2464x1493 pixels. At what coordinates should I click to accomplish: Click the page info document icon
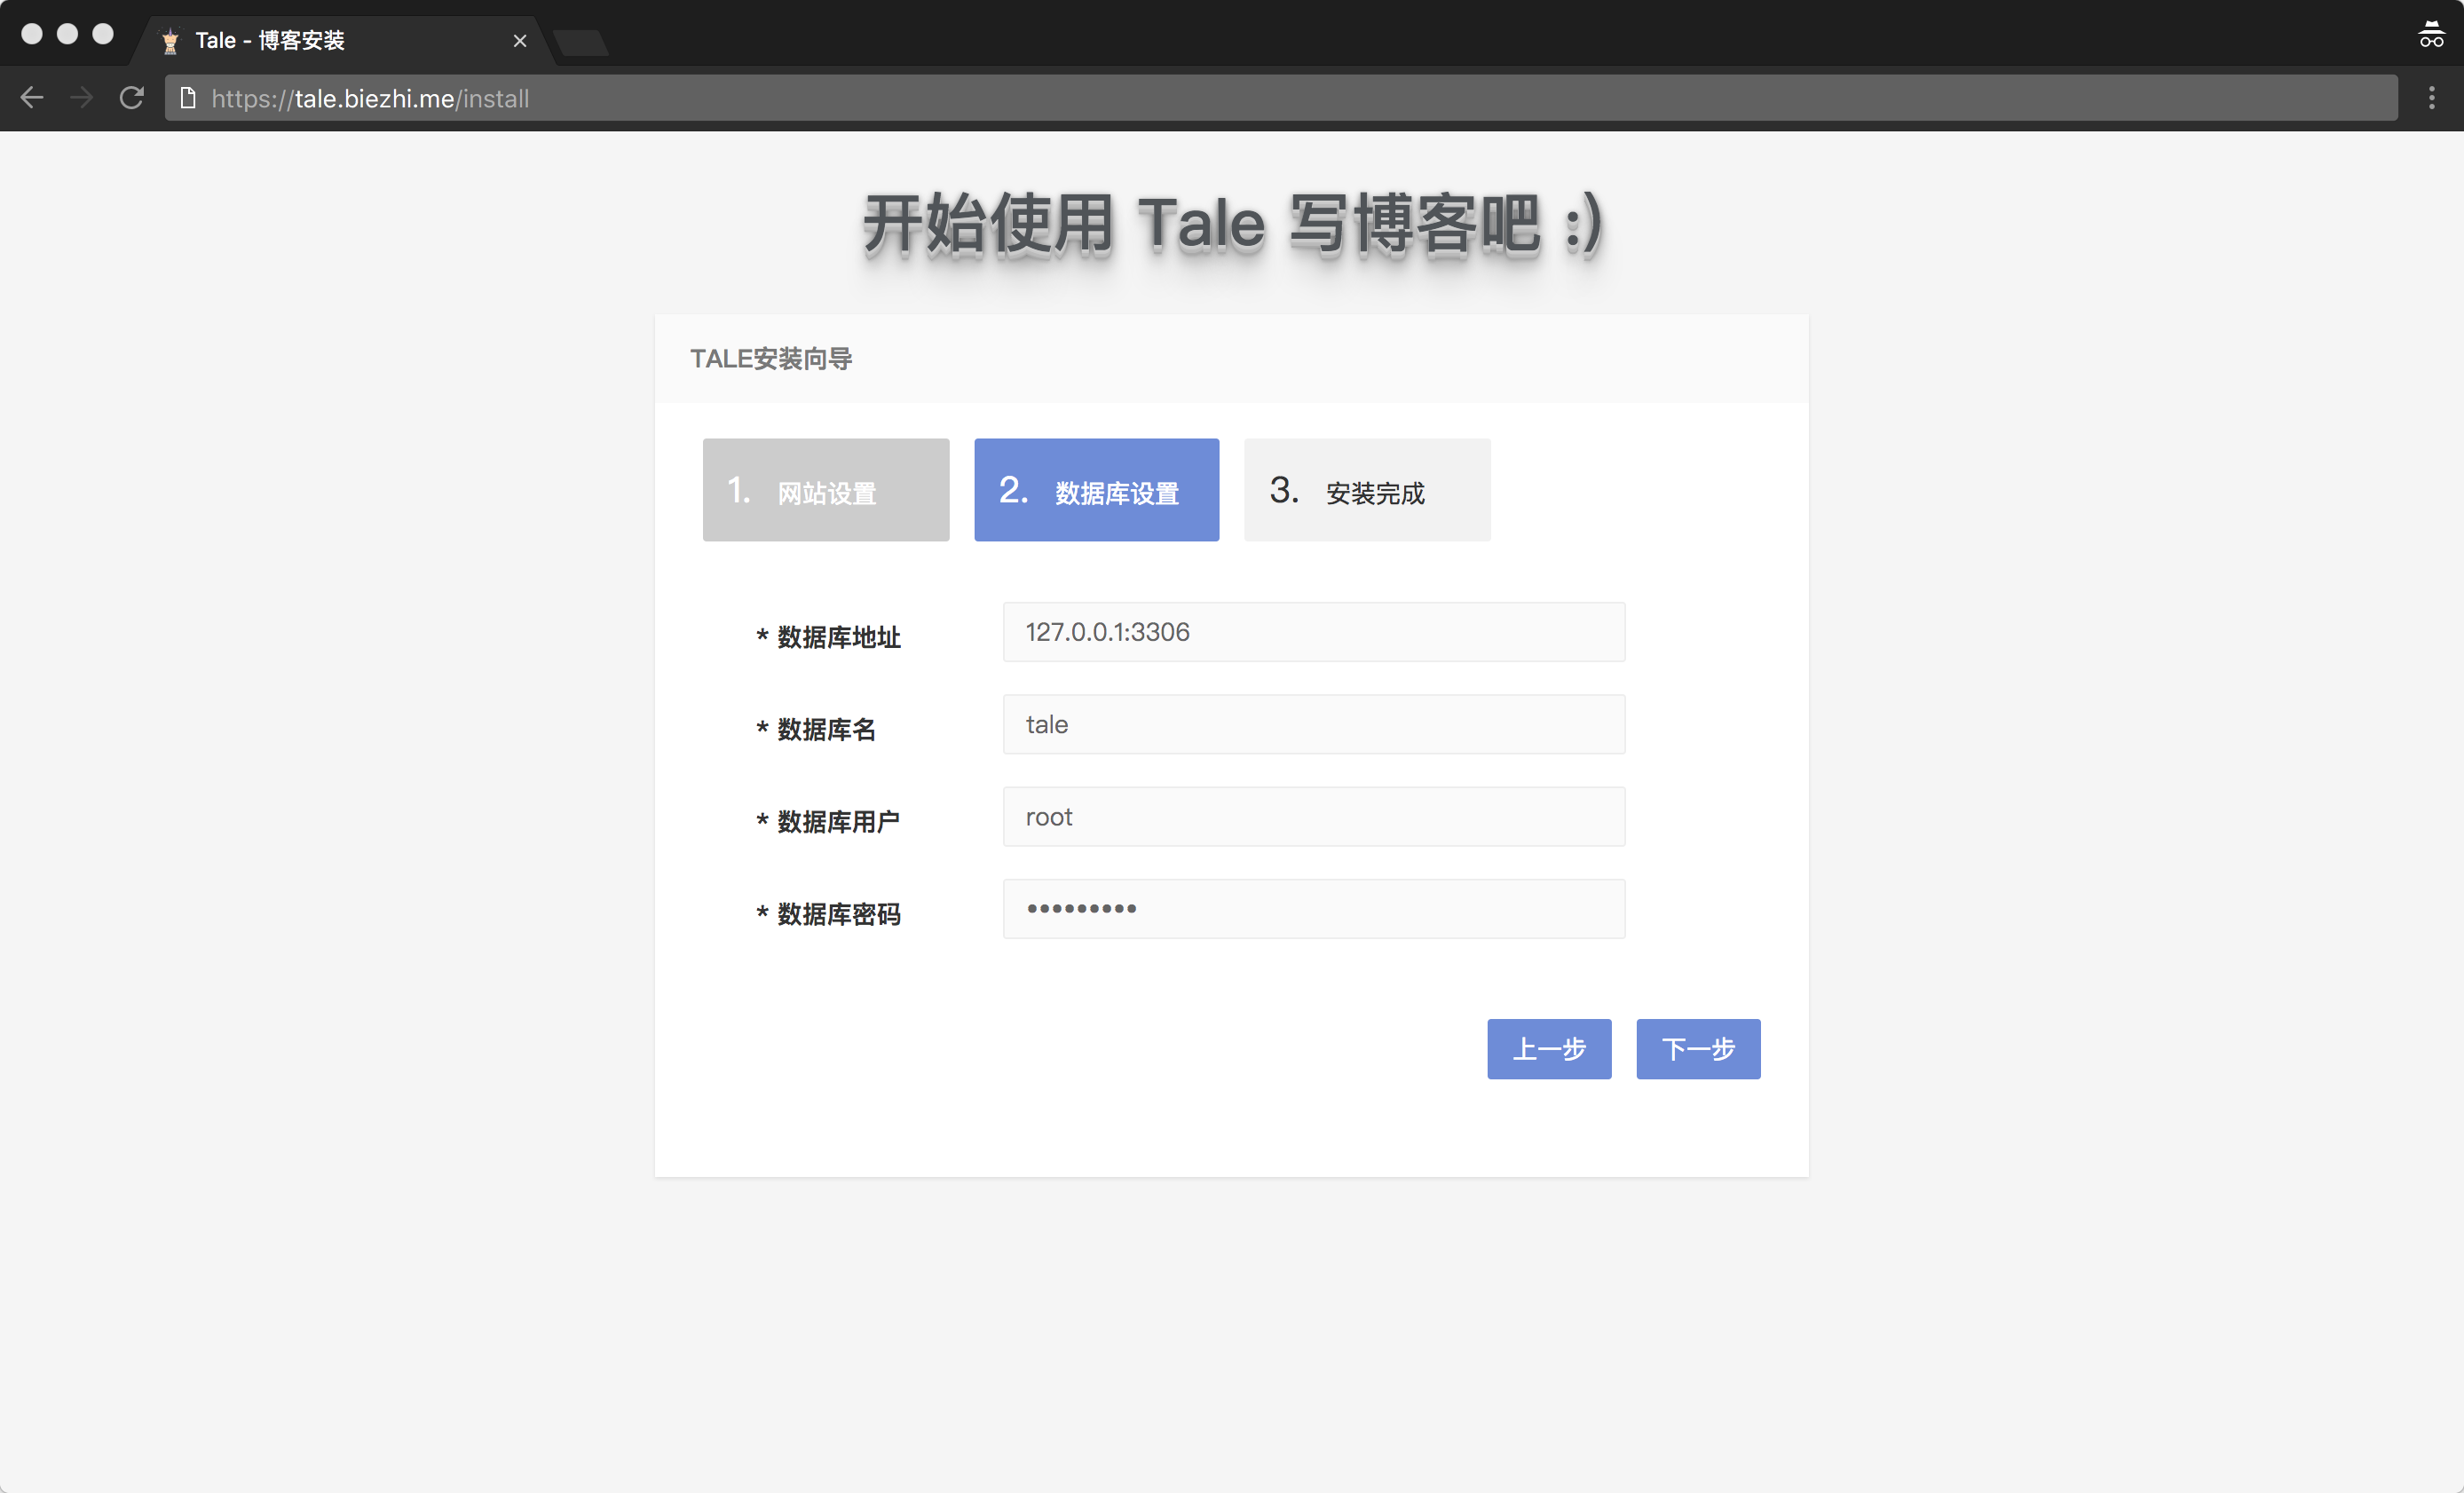point(187,98)
